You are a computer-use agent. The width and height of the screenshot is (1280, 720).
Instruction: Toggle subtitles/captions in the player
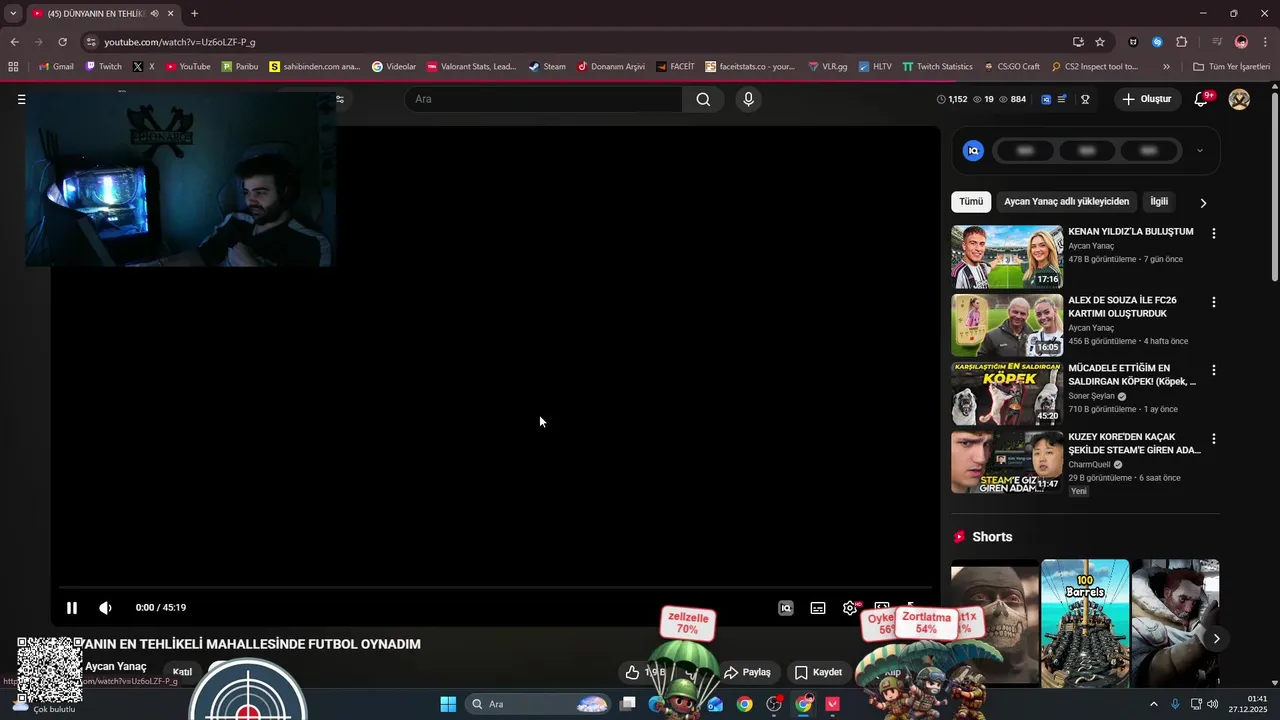(818, 608)
